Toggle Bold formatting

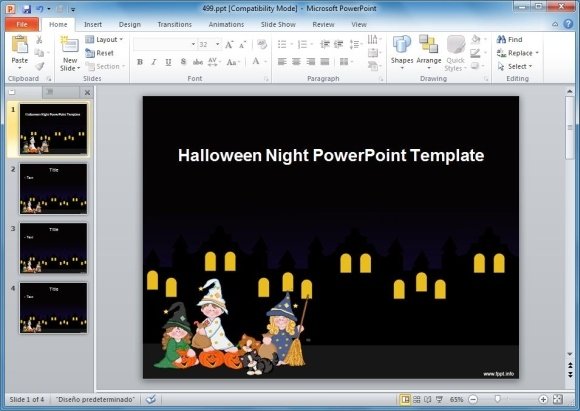(x=140, y=62)
